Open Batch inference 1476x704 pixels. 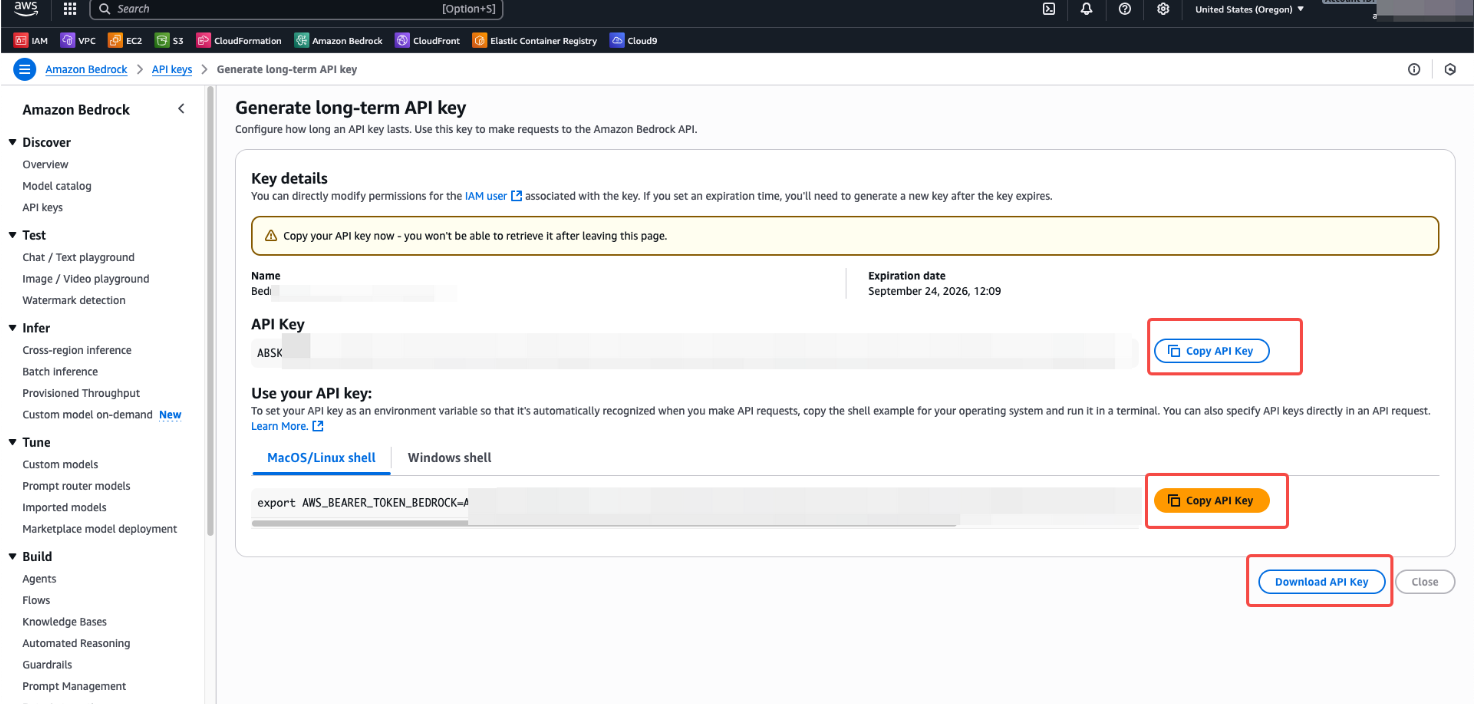point(60,372)
